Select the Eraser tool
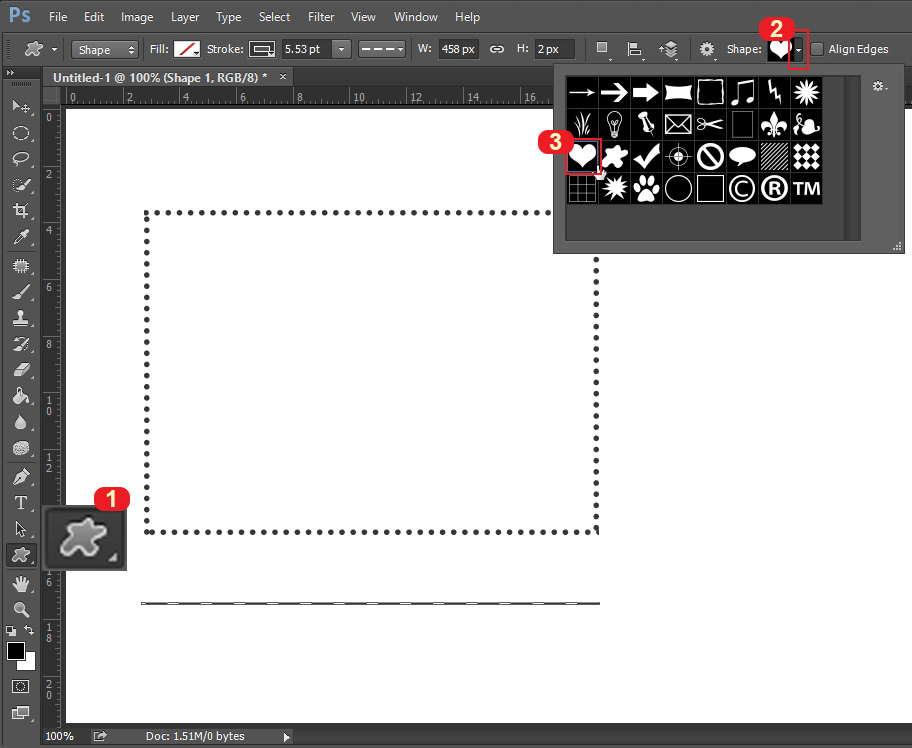 (21, 370)
